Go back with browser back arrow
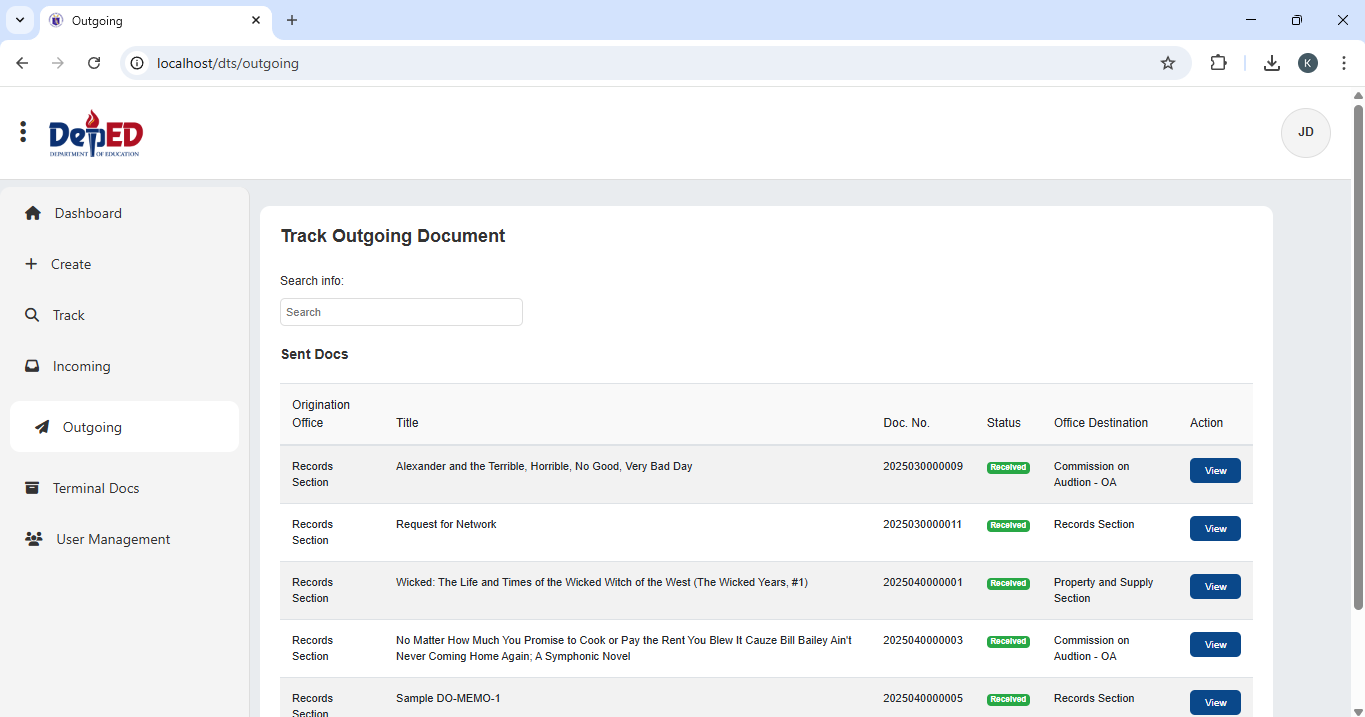This screenshot has height=717, width=1365. pyautogui.click(x=22, y=63)
